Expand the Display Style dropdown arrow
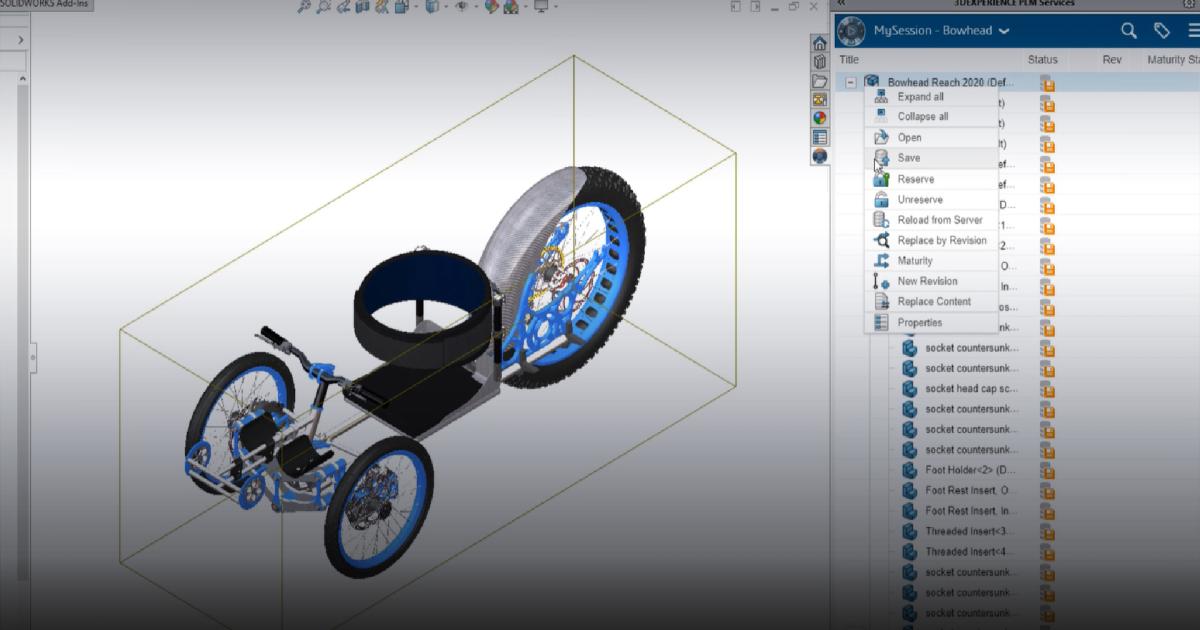This screenshot has width=1200, height=630. [x=446, y=6]
